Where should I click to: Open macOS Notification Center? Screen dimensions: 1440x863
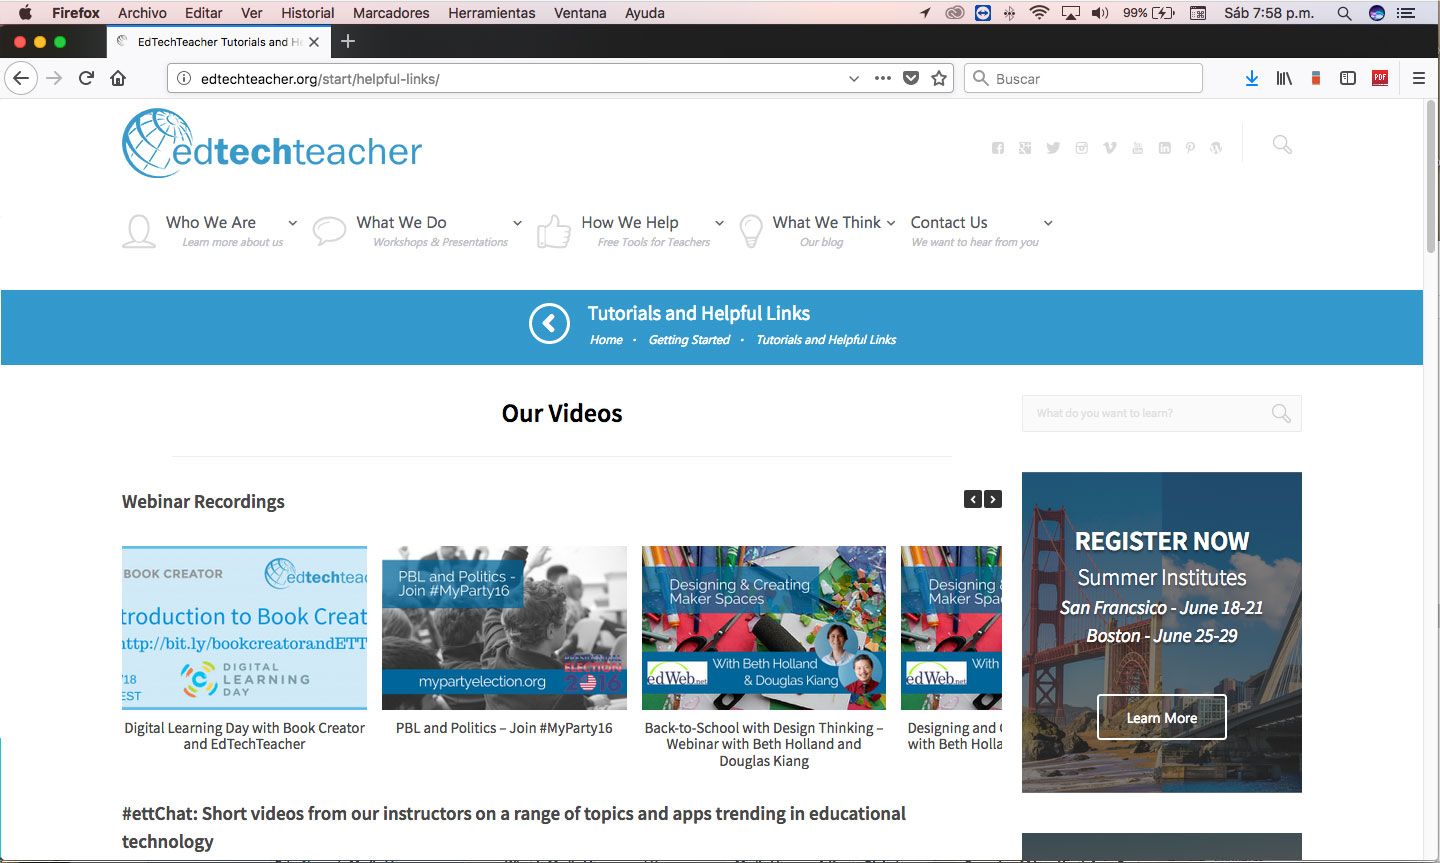tap(1406, 13)
